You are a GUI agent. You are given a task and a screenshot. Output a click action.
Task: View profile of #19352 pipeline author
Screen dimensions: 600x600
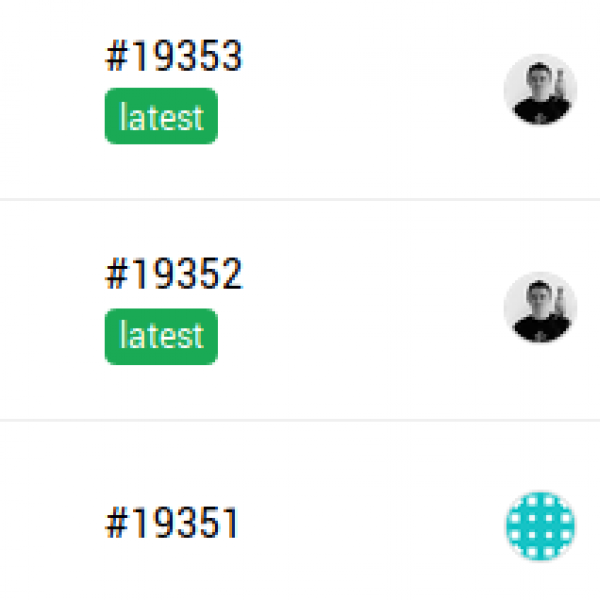click(x=540, y=308)
